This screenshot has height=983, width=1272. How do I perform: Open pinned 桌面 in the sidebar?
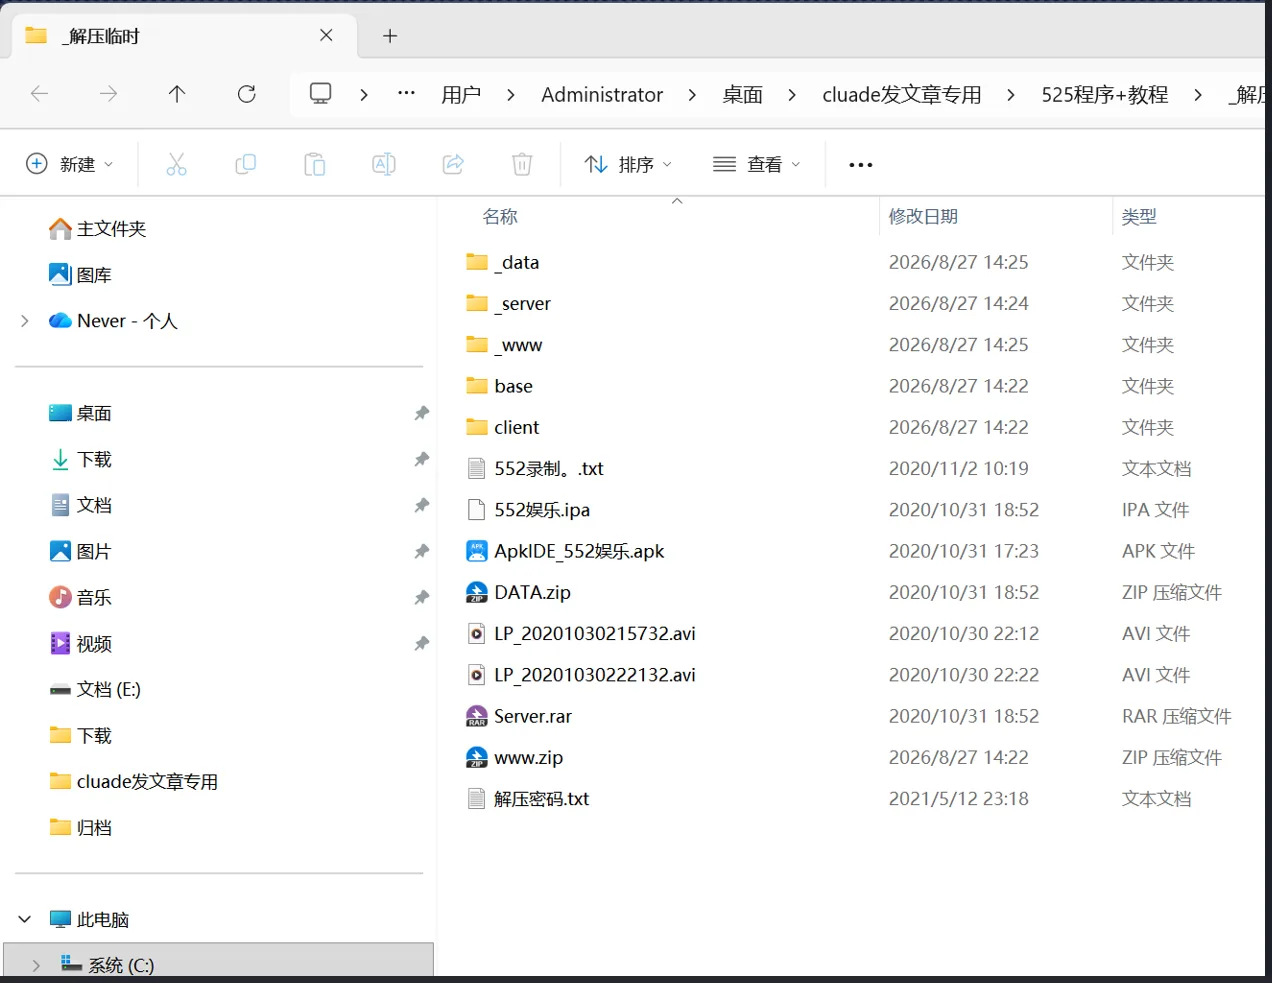pos(80,413)
